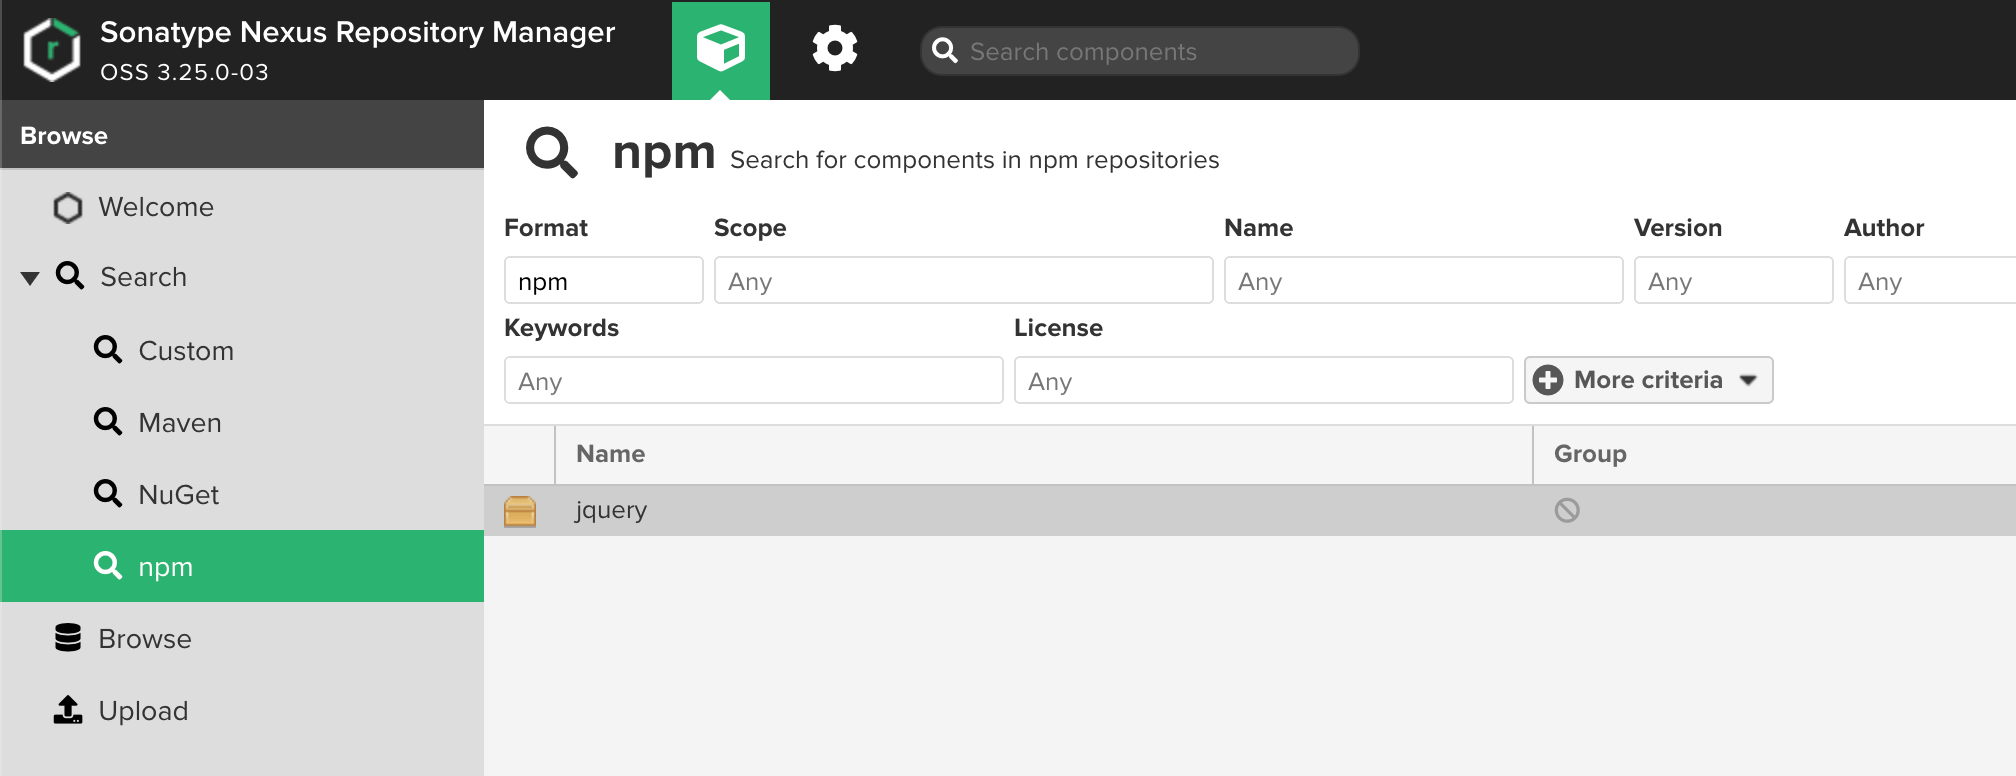Image resolution: width=2016 pixels, height=776 pixels.
Task: Click the Browse database stack icon
Action: tap(68, 638)
